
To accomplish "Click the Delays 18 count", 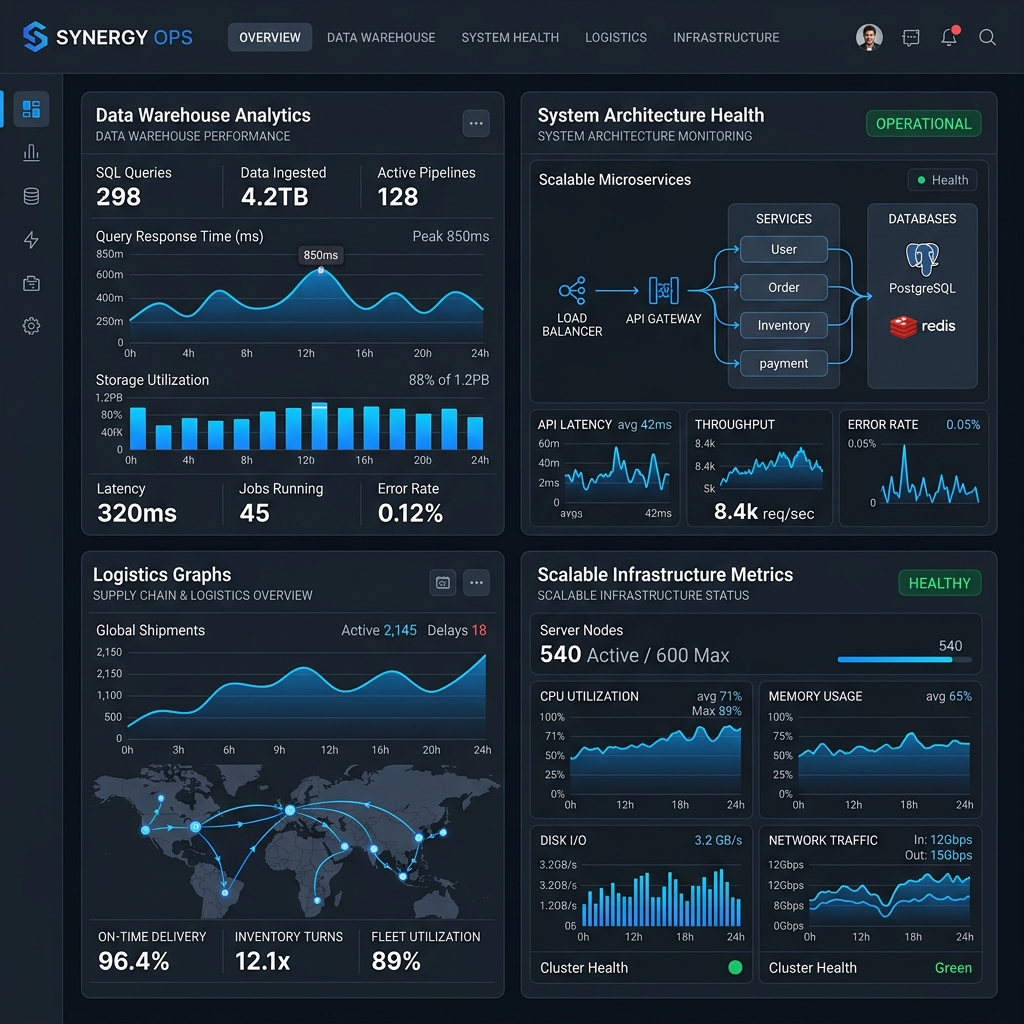I will [456, 630].
